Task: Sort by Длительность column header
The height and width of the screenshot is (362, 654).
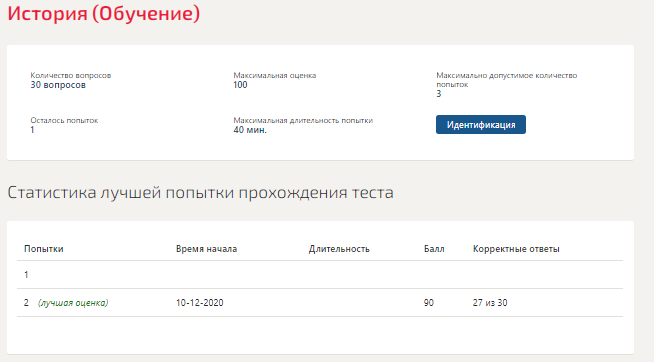Action: coord(339,249)
